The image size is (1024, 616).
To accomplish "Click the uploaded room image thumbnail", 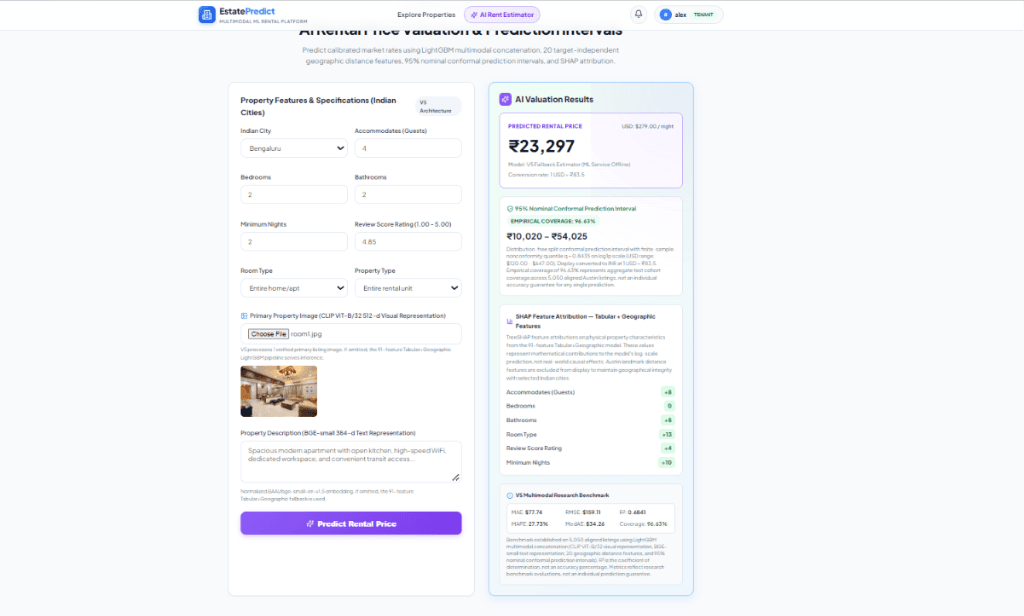I will tap(279, 391).
